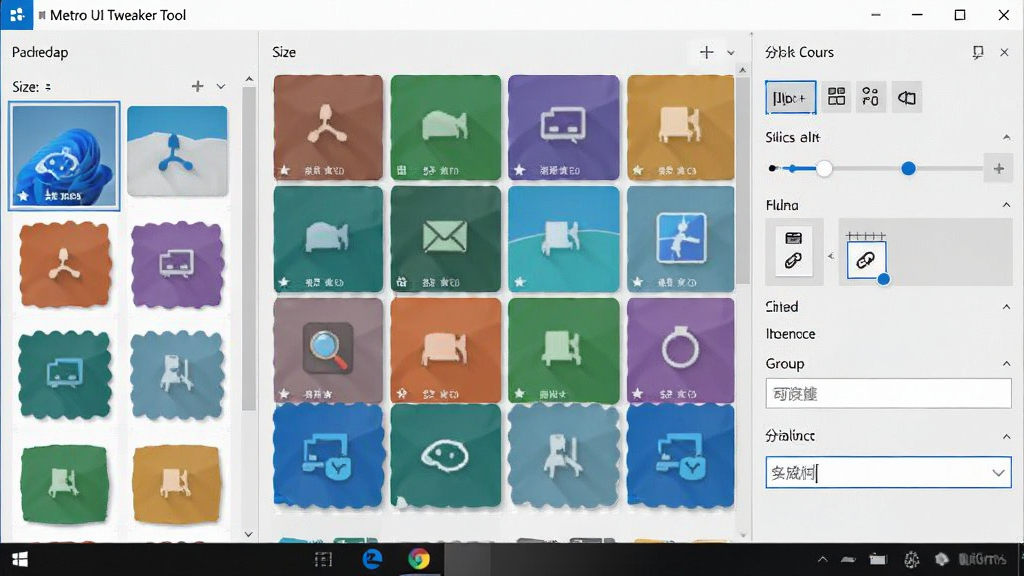This screenshot has width=1024, height=576.
Task: Select the purple monitor tile in Size grid
Action: 564,127
